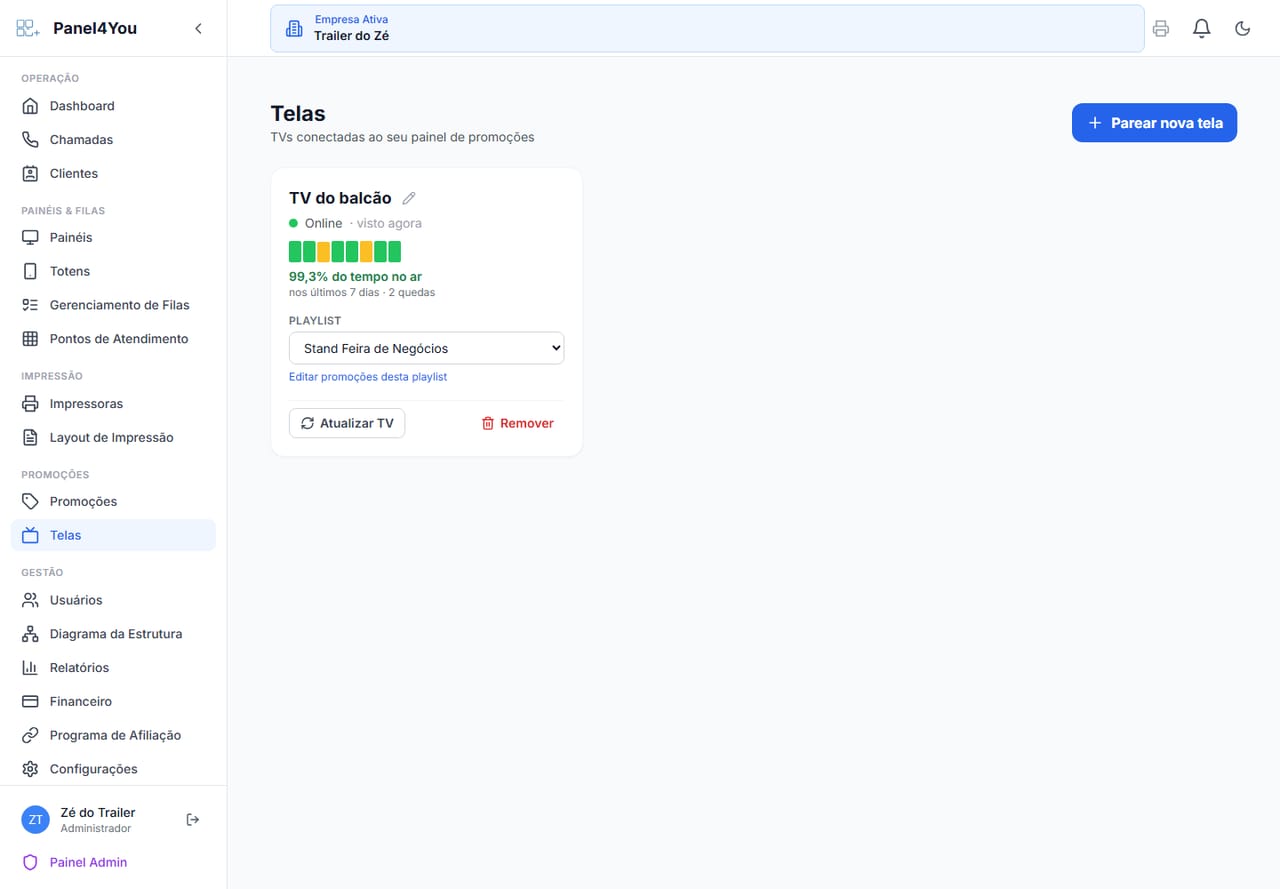Click the Gerenciamento de Filas list icon
The width and height of the screenshot is (1280, 889).
pos(30,305)
